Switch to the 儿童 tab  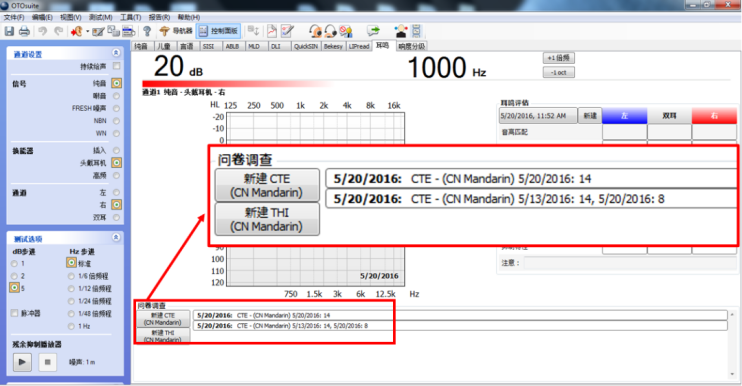(x=164, y=46)
